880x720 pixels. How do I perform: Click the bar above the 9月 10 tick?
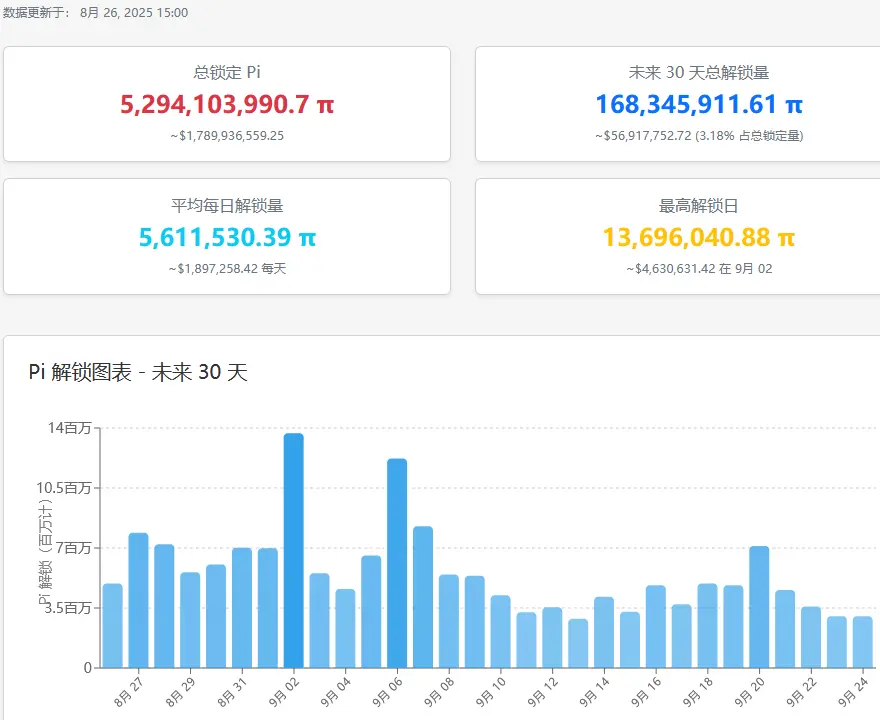(501, 632)
